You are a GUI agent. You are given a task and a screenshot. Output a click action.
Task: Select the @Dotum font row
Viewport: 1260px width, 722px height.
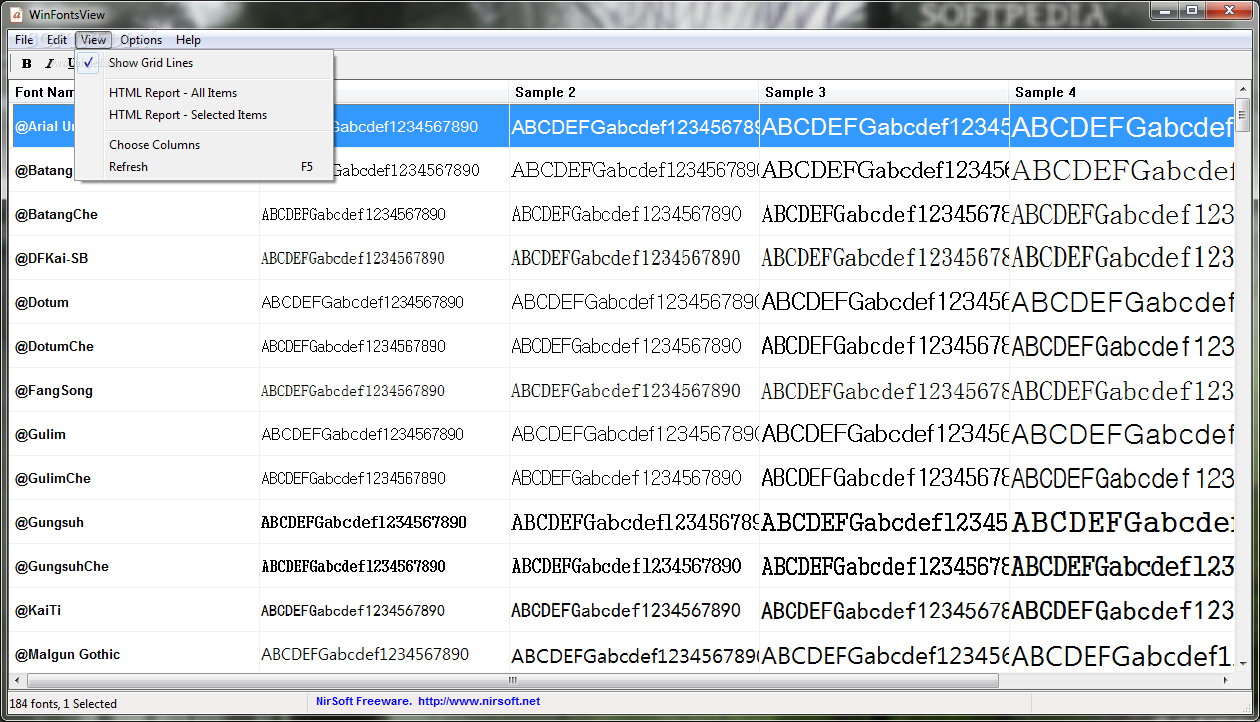click(x=623, y=302)
